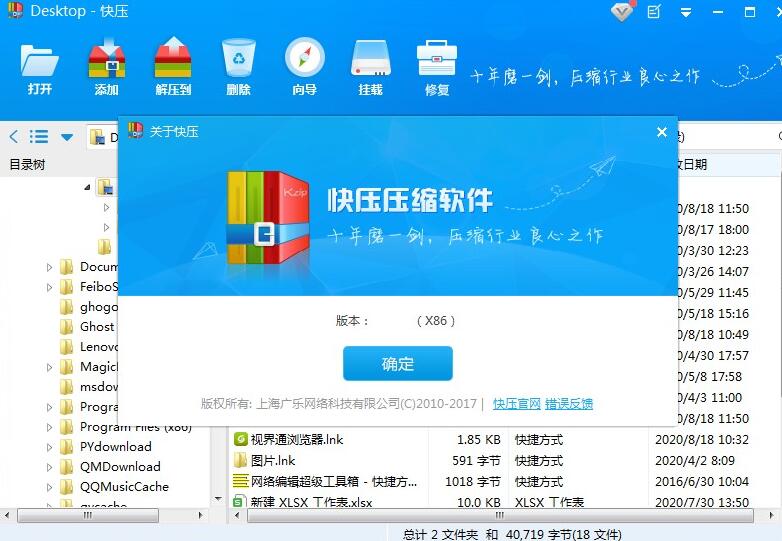Minimize the 快压 main window
782x541 pixels.
718,12
